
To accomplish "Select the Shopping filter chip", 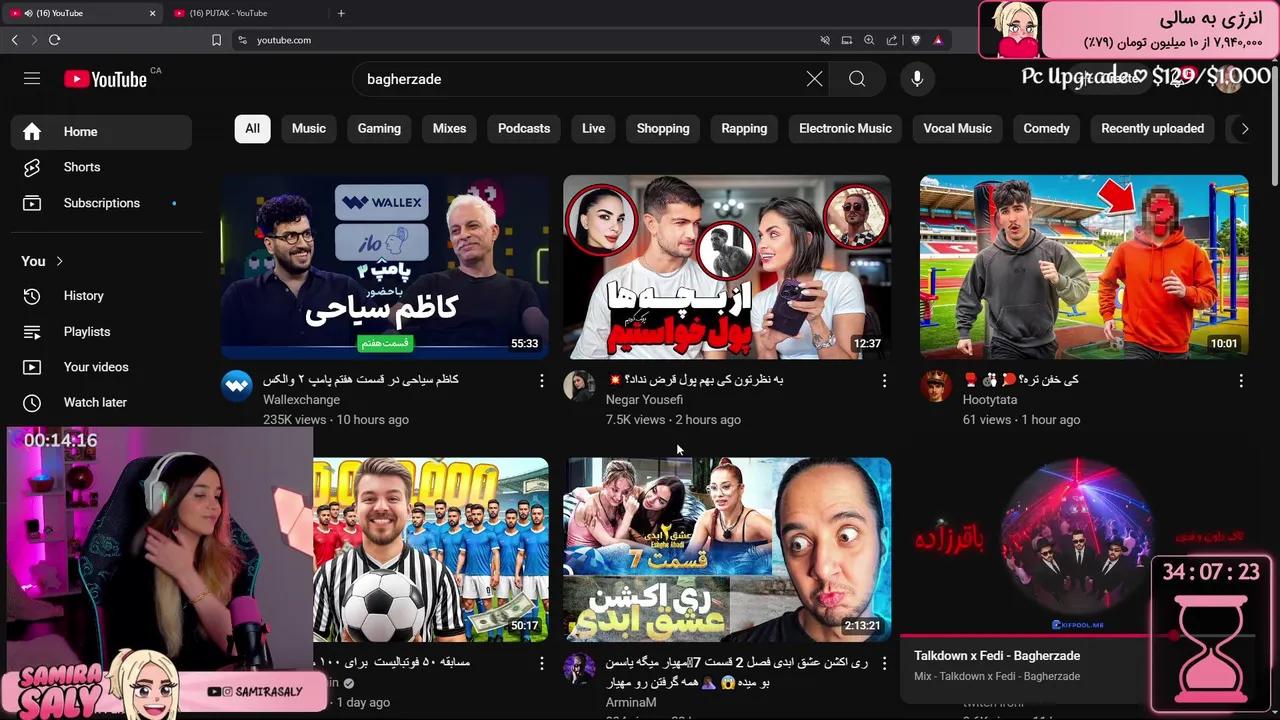I will point(663,128).
